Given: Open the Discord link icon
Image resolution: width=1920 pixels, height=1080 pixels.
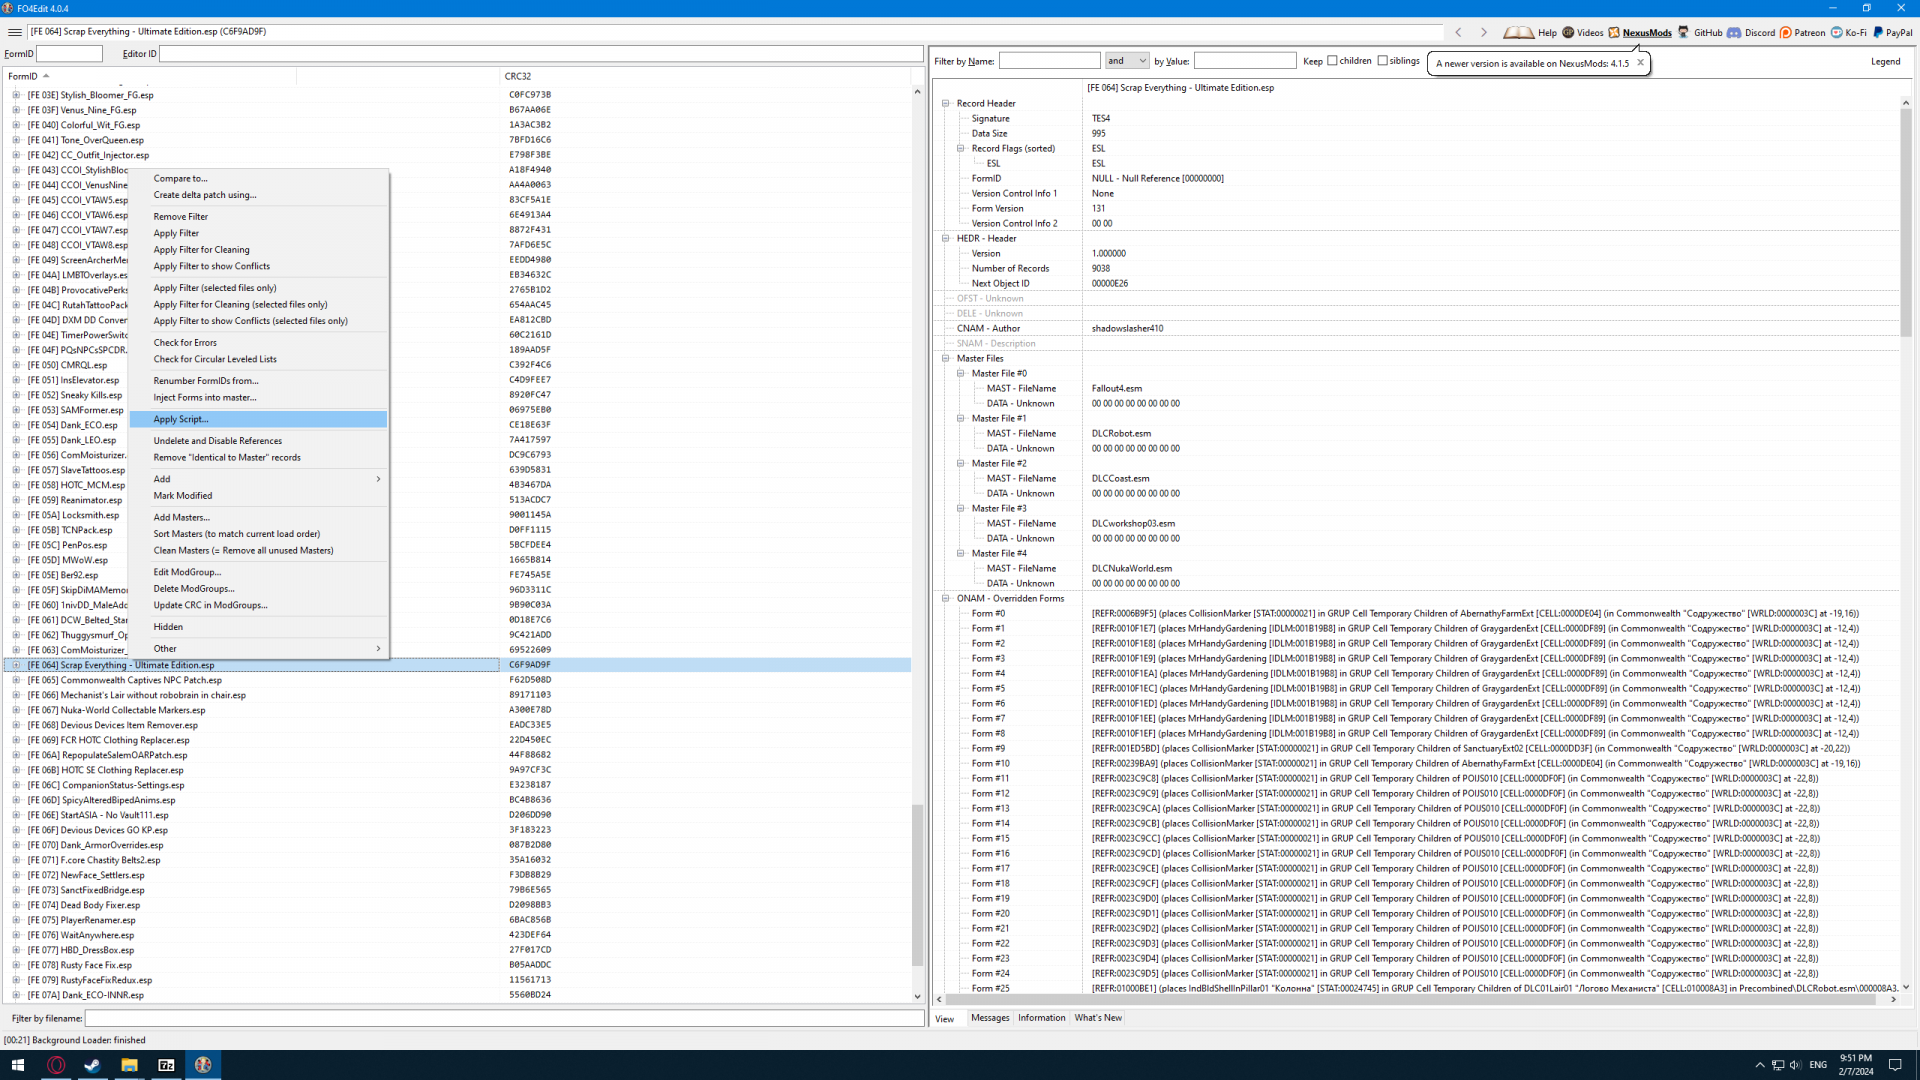Looking at the screenshot, I should (1735, 32).
